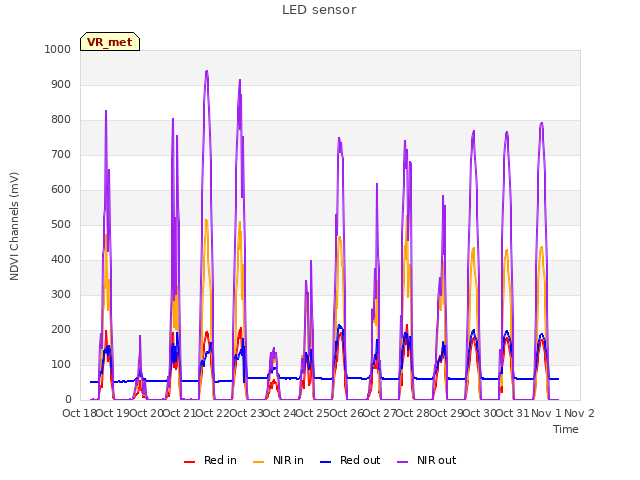Viewport: 640px width, 480px height.
Task: Click the orange NIR in legend swatch
Action: [258, 462]
